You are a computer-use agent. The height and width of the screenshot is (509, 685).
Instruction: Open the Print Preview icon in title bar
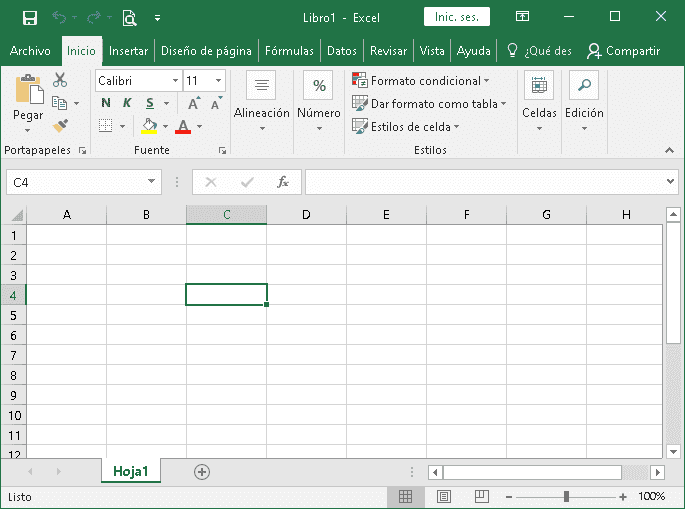(x=129, y=17)
